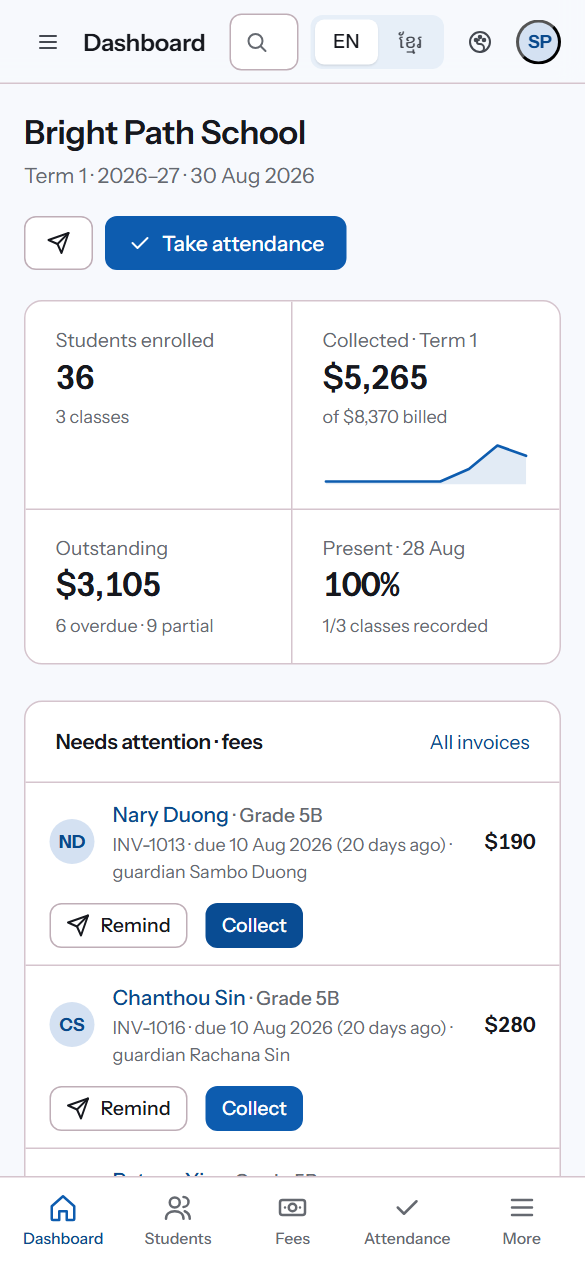585x1266 pixels.
Task: Click the '6 overdue · 9 partial' text
Action: pos(135,626)
